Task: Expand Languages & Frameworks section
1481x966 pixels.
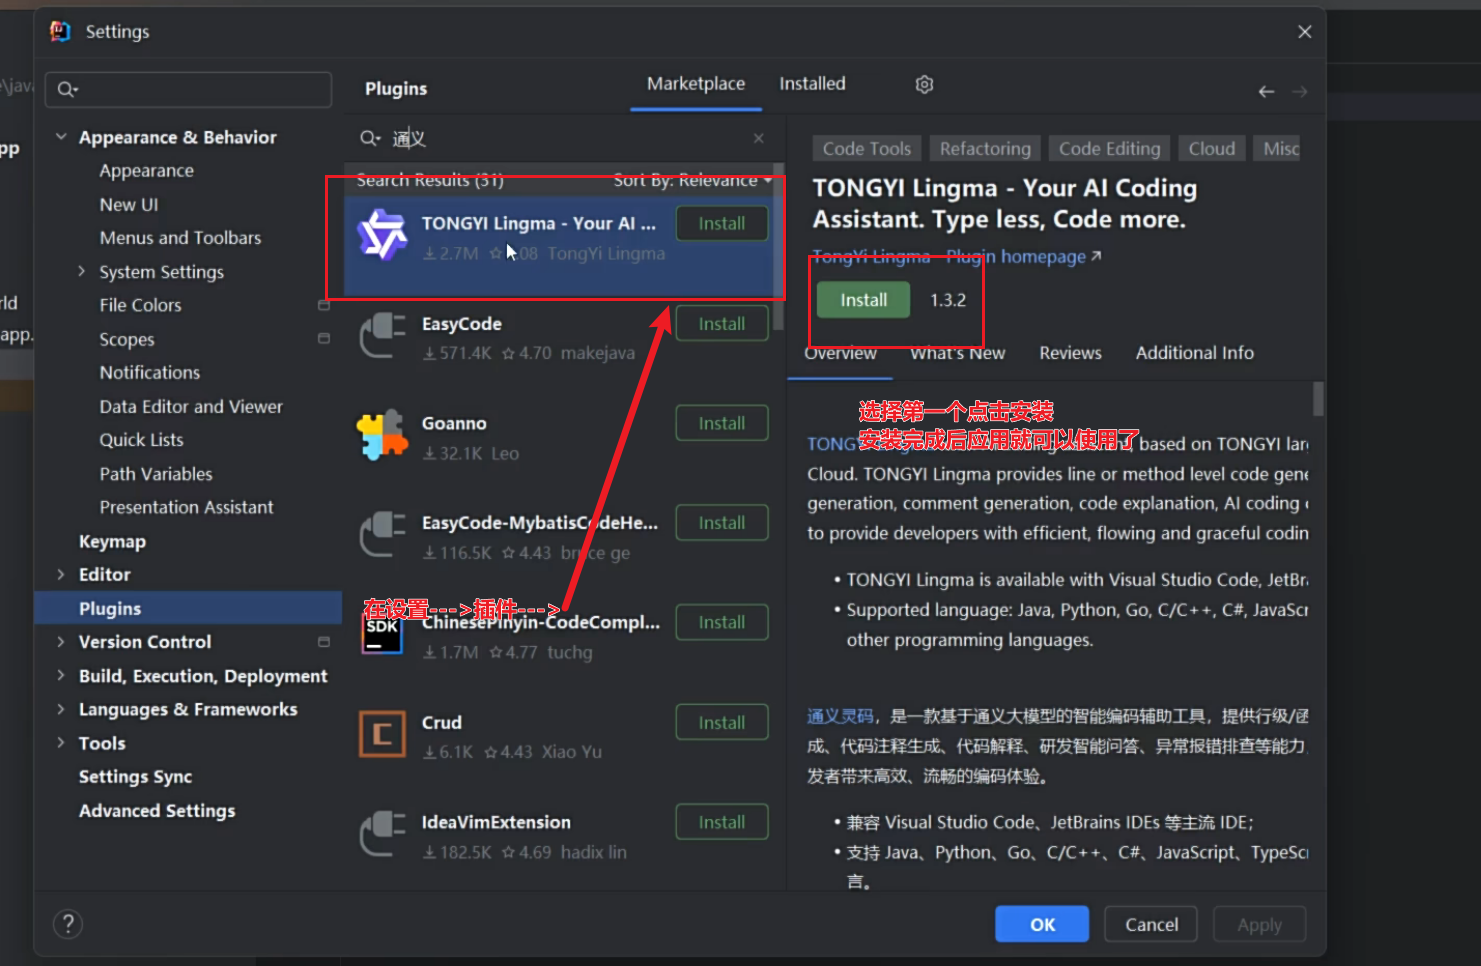Action: point(61,709)
